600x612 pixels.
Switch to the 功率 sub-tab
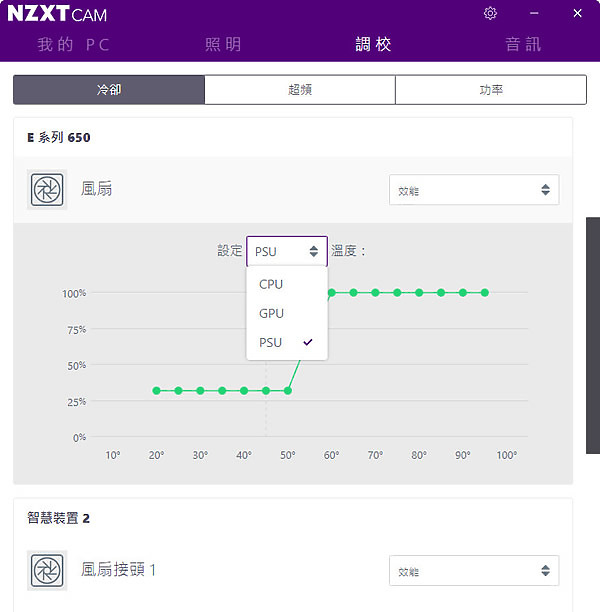pos(491,90)
